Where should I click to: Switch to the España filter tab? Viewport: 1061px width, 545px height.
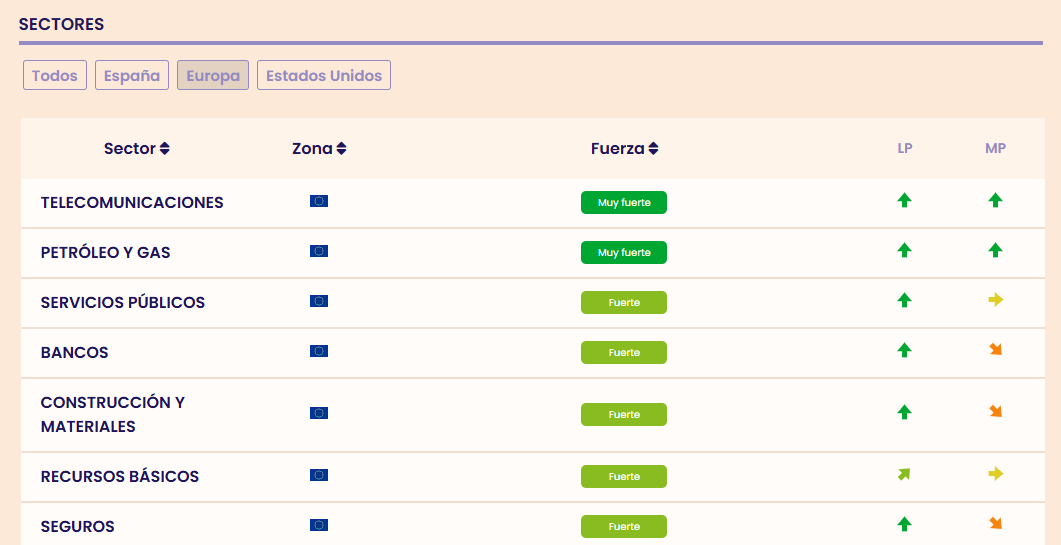coord(132,76)
